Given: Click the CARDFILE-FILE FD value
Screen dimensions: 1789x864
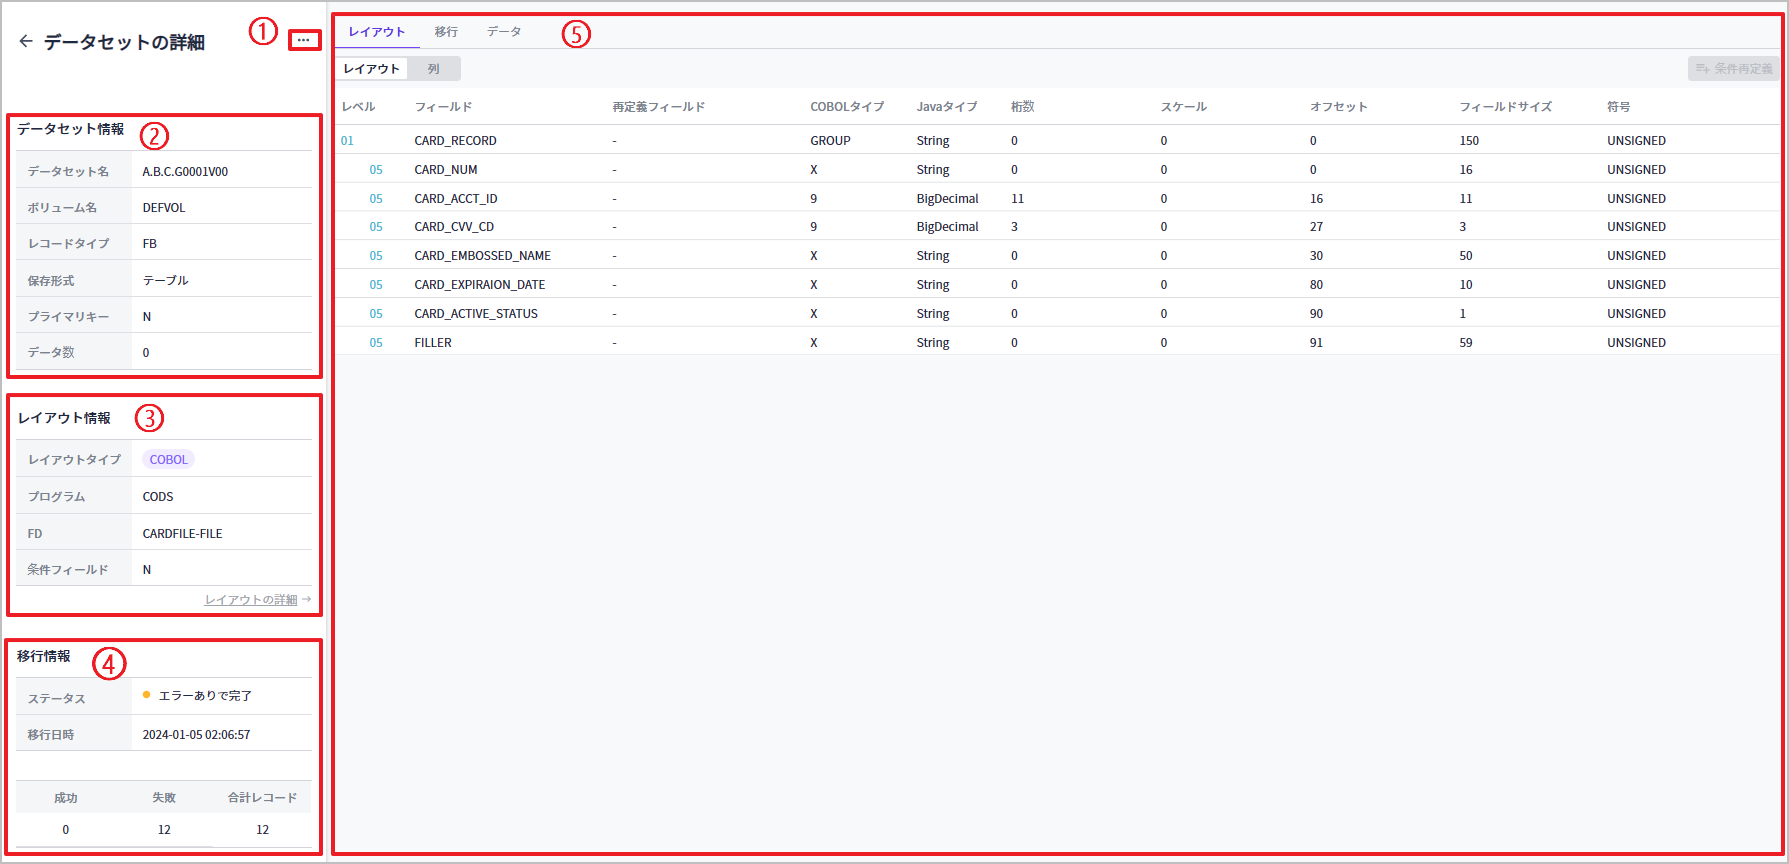Looking at the screenshot, I should click(x=182, y=534).
